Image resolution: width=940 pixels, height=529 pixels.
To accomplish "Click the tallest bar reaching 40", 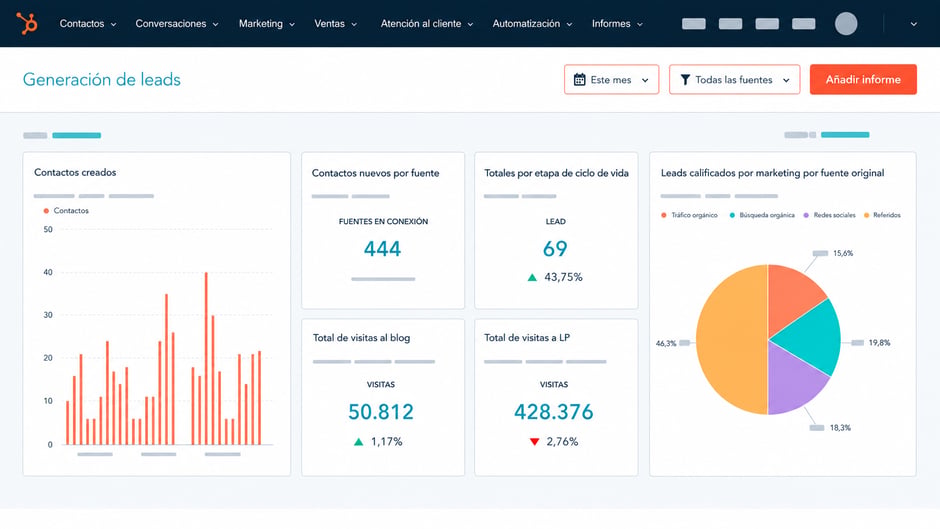I will pyautogui.click(x=206, y=358).
